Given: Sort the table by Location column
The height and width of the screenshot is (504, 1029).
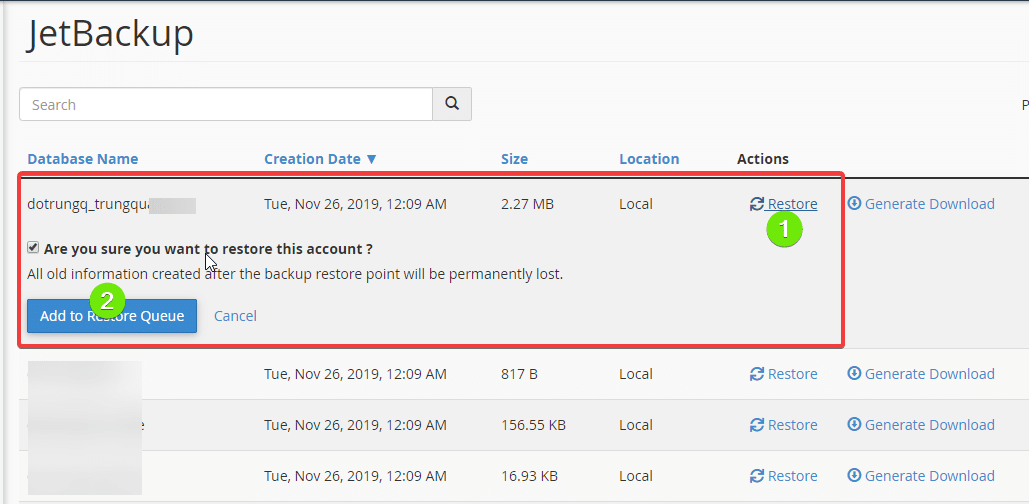Looking at the screenshot, I should coord(649,159).
